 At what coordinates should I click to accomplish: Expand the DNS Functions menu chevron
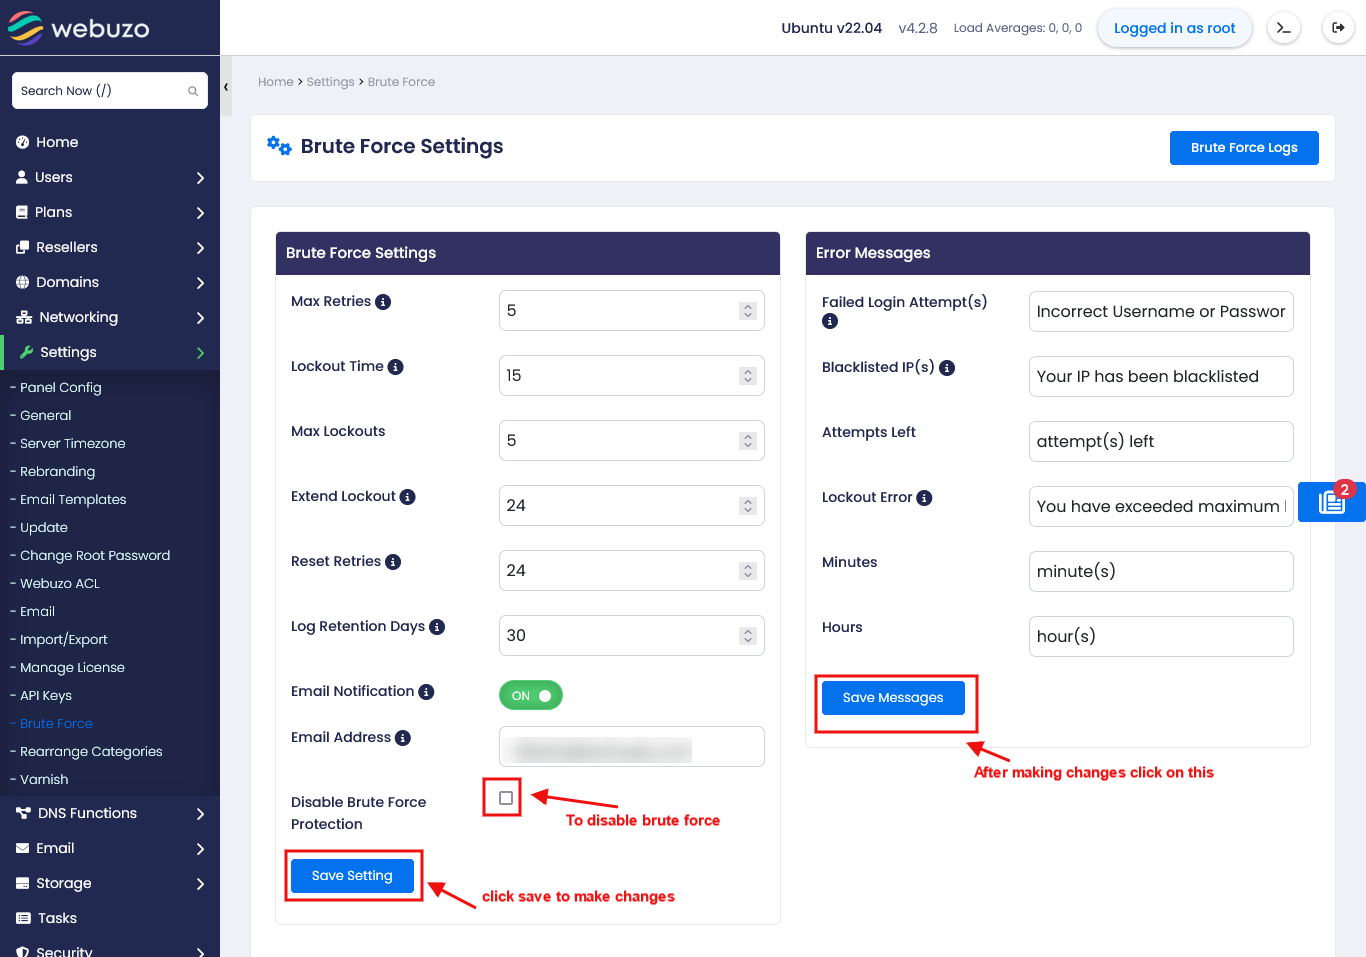click(200, 814)
